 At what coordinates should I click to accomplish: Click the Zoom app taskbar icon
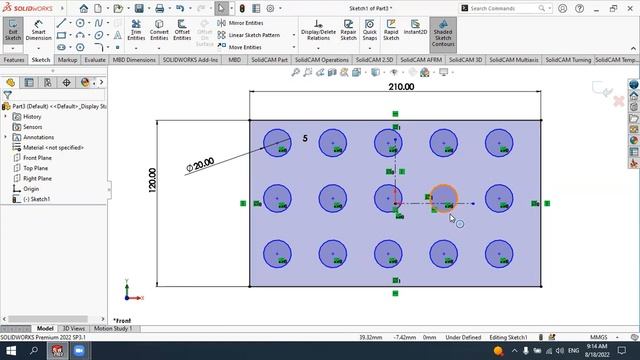(x=80, y=351)
